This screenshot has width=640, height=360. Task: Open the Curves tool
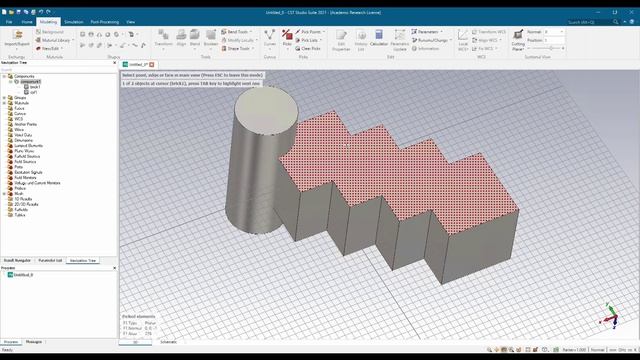point(270,39)
